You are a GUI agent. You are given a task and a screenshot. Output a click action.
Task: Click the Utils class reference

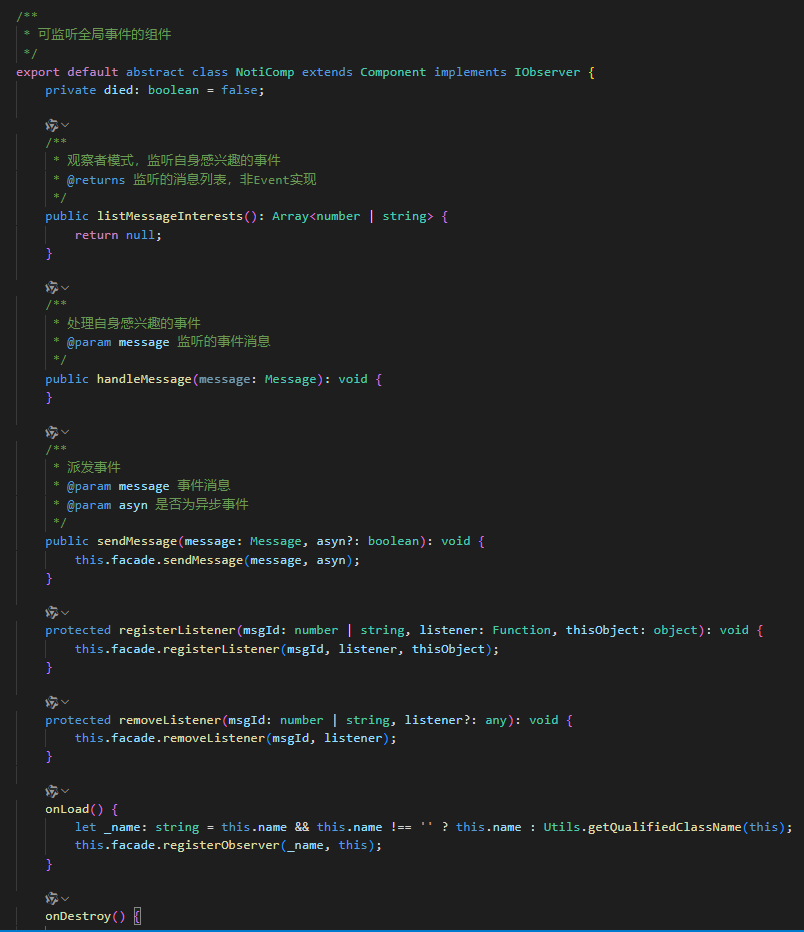point(562,827)
